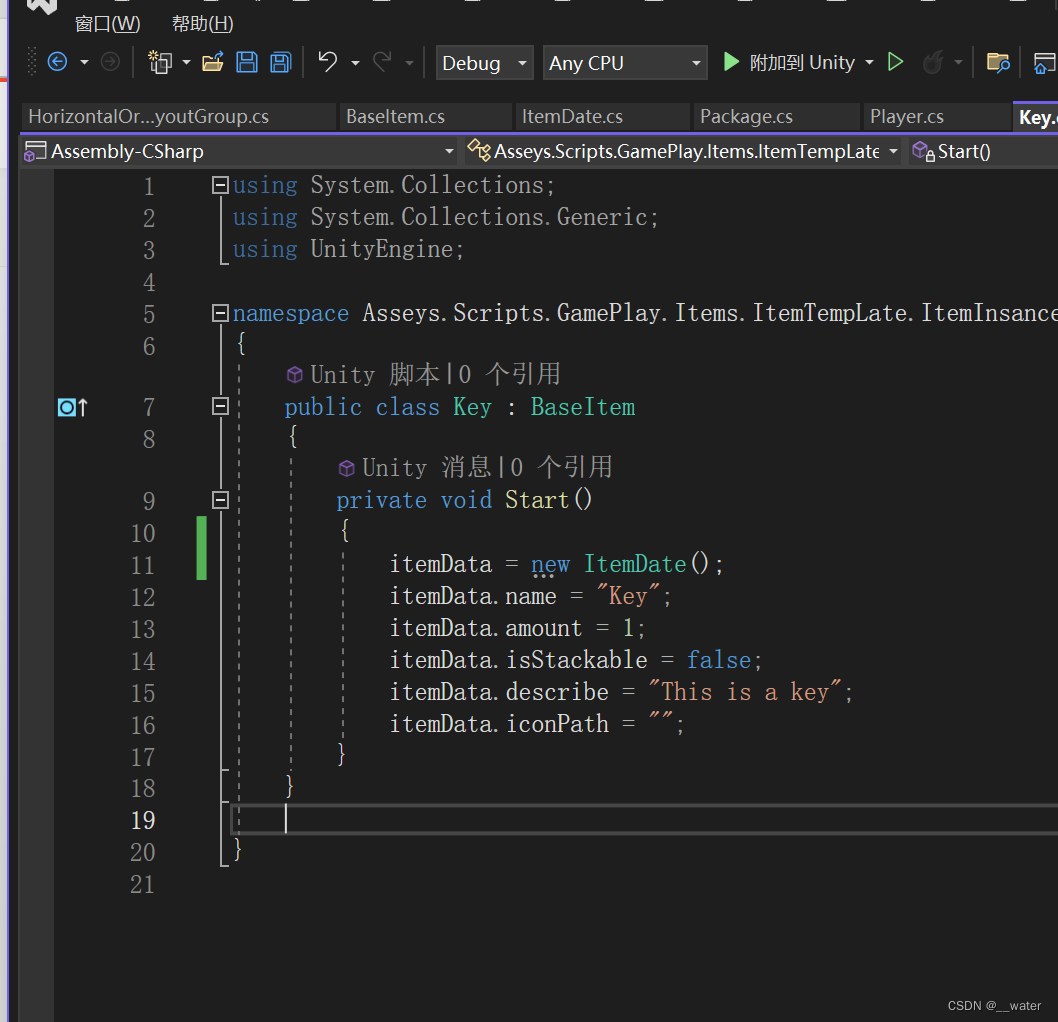1058x1022 pixels.
Task: Click the Open File folder icon
Action: pyautogui.click(x=213, y=63)
